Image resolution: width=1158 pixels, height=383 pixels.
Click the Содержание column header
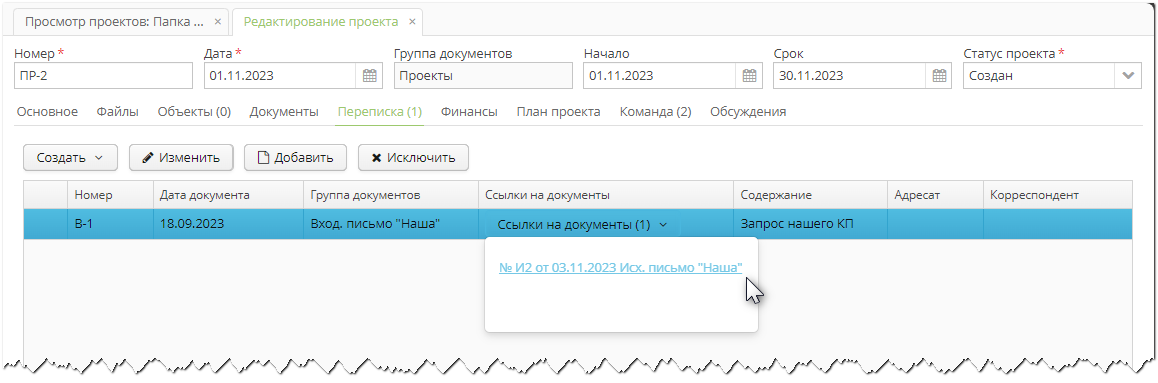[811, 195]
